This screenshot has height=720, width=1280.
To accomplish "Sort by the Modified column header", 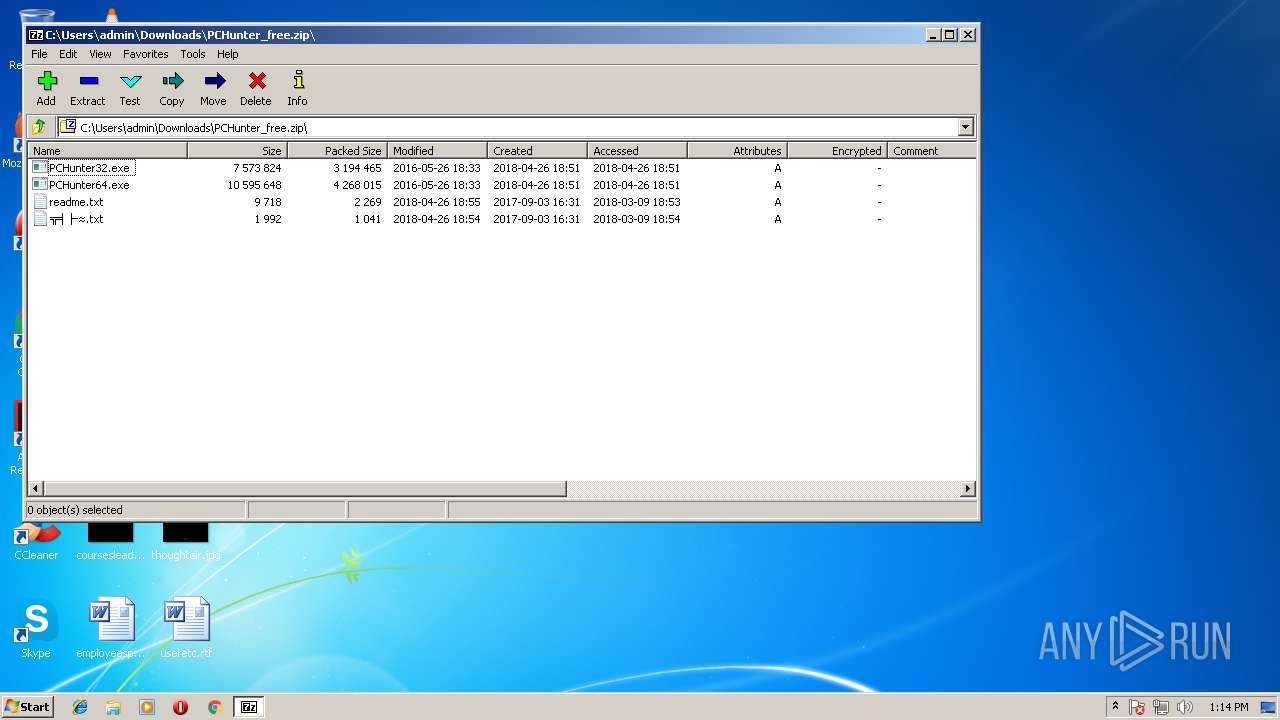I will point(438,151).
